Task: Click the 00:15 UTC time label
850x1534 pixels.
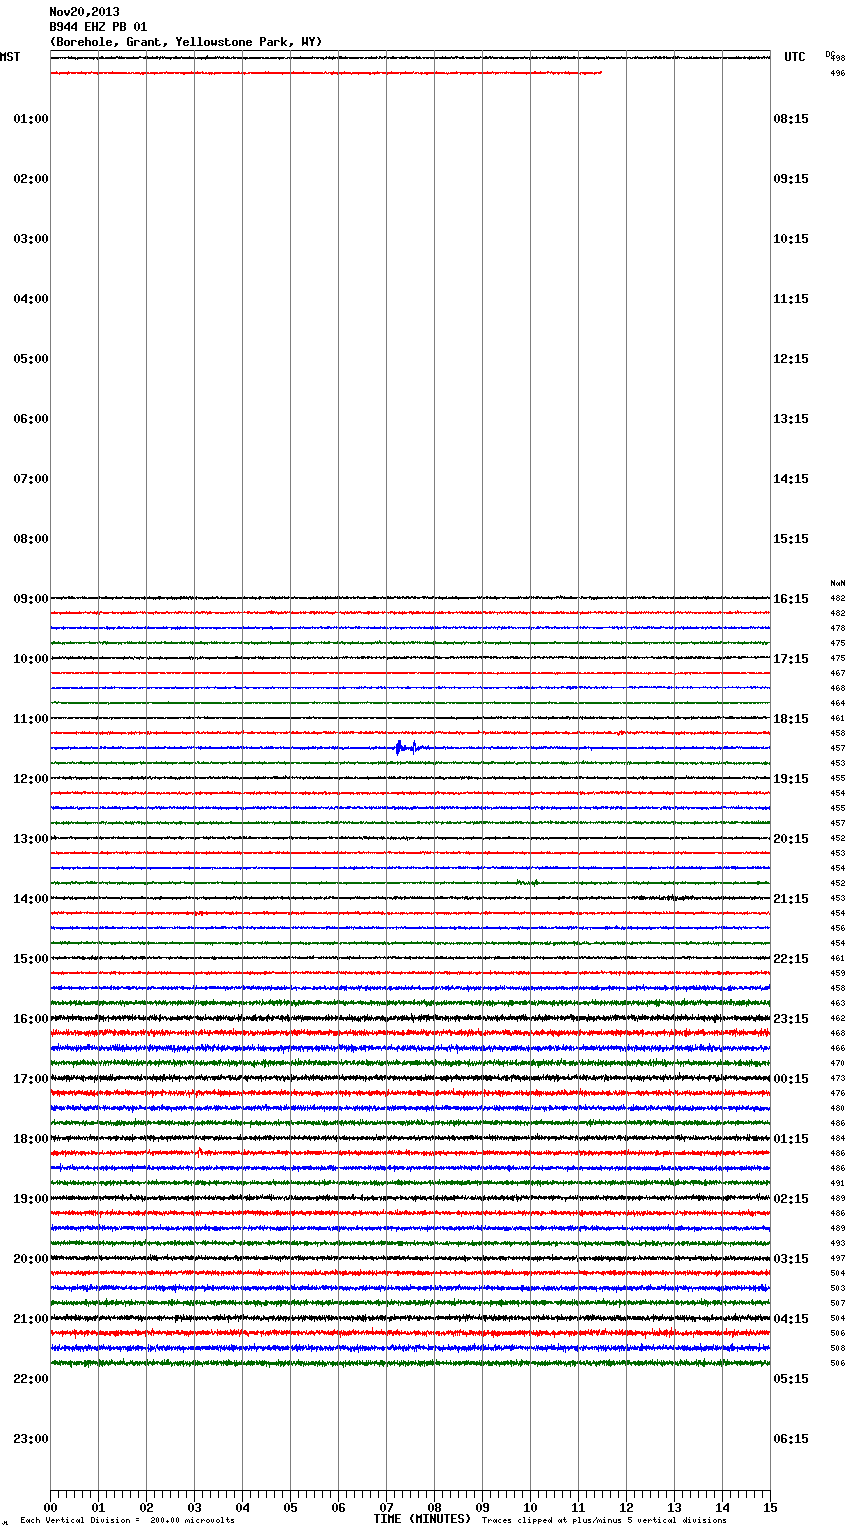Action: (791, 1079)
